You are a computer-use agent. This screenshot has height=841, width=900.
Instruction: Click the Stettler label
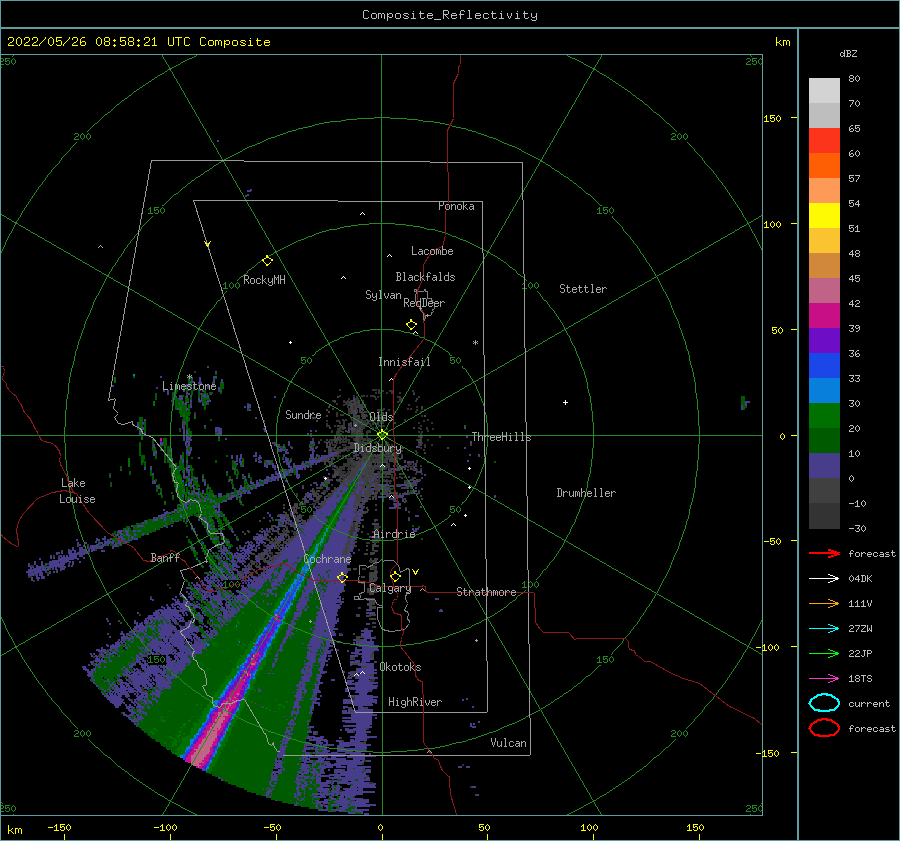(583, 289)
